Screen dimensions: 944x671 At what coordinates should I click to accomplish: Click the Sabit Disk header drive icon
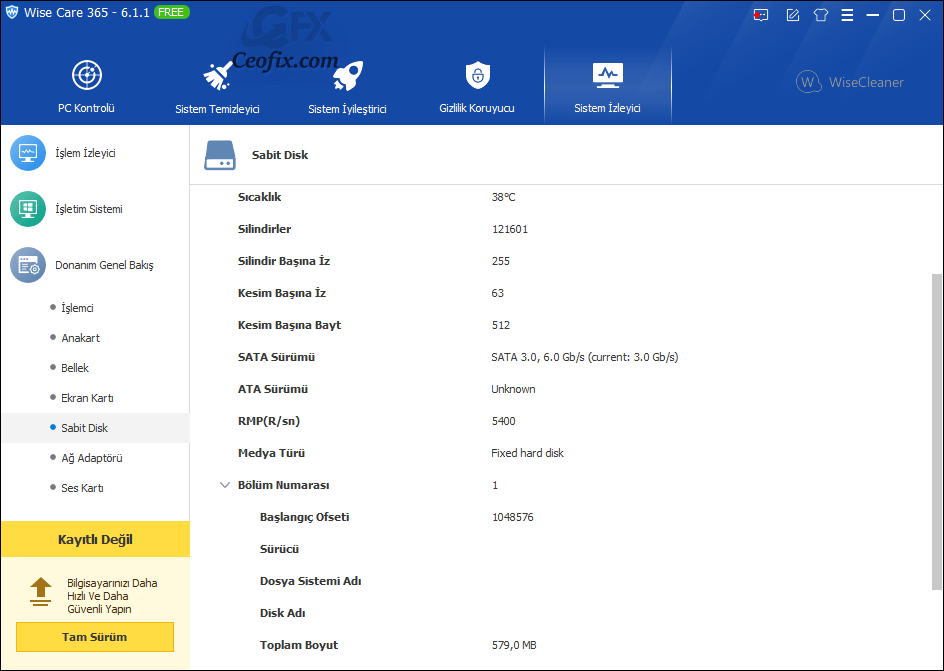(220, 155)
